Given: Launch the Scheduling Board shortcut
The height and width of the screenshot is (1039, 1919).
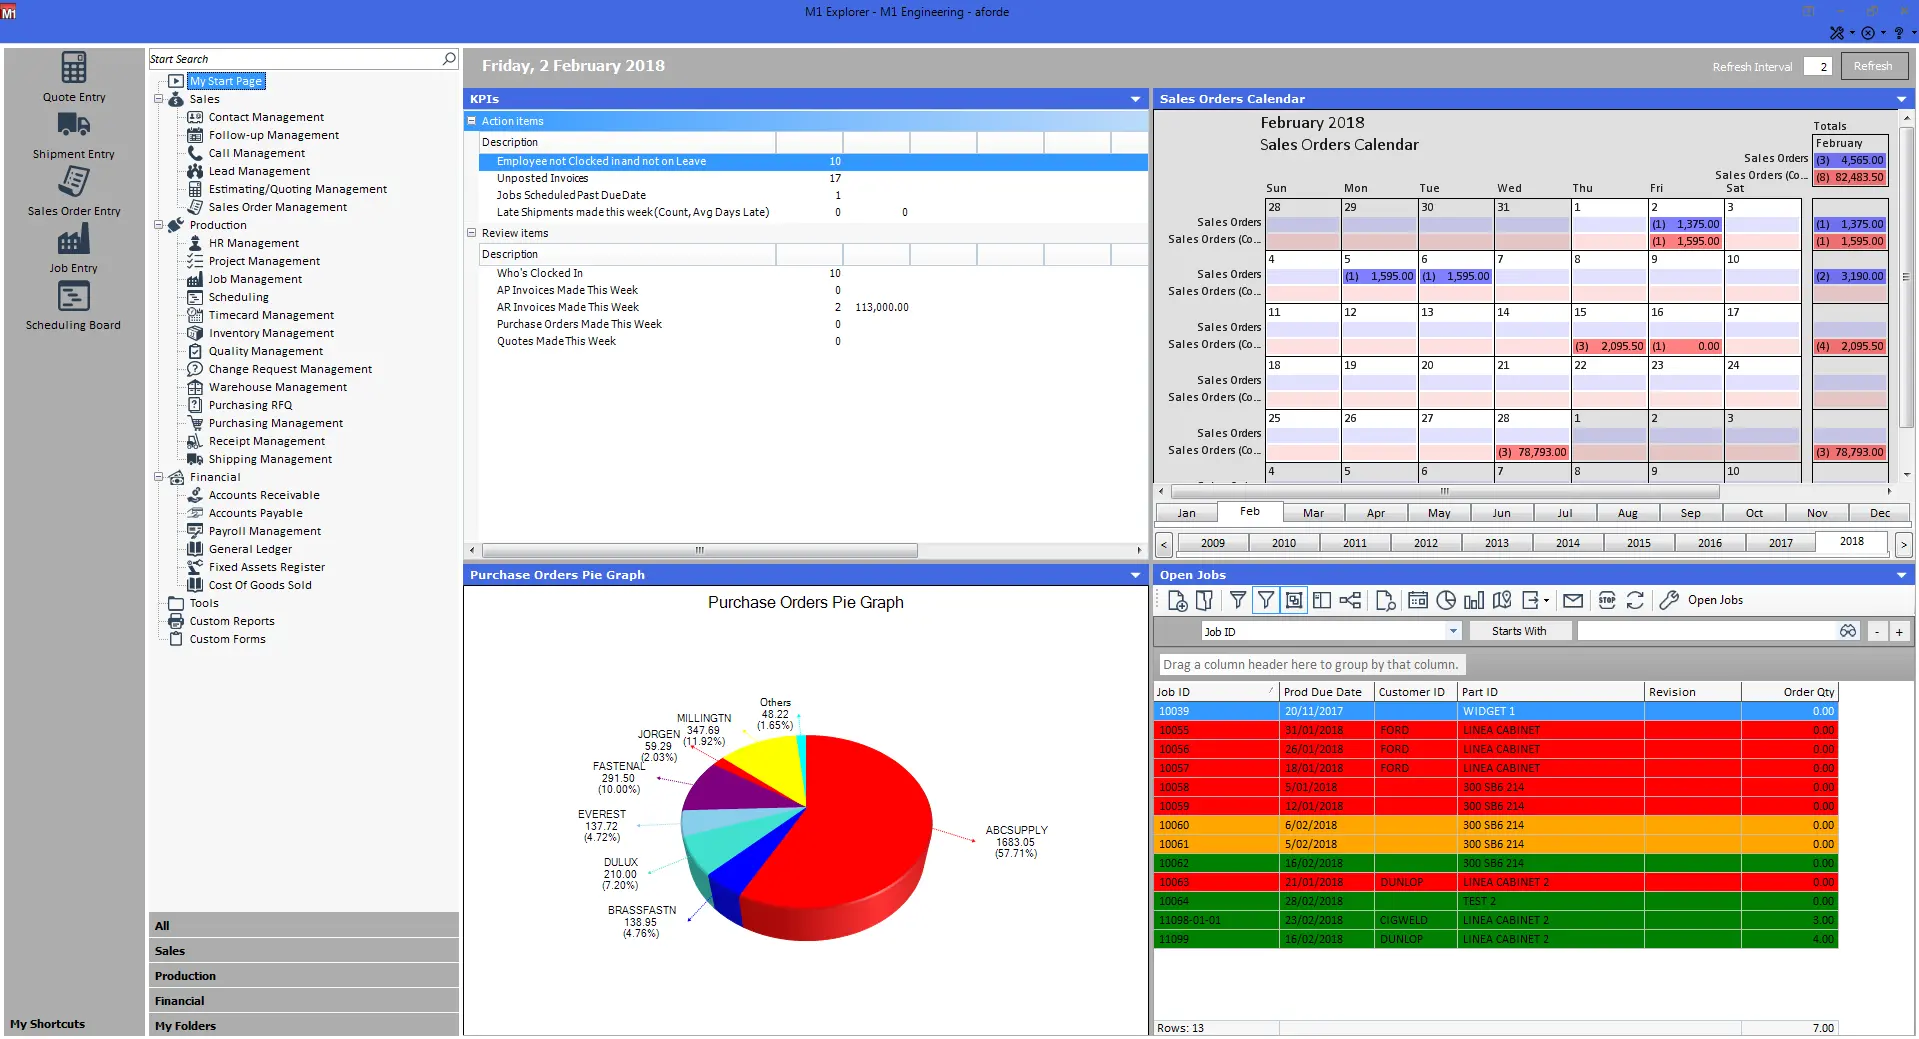Looking at the screenshot, I should (73, 305).
